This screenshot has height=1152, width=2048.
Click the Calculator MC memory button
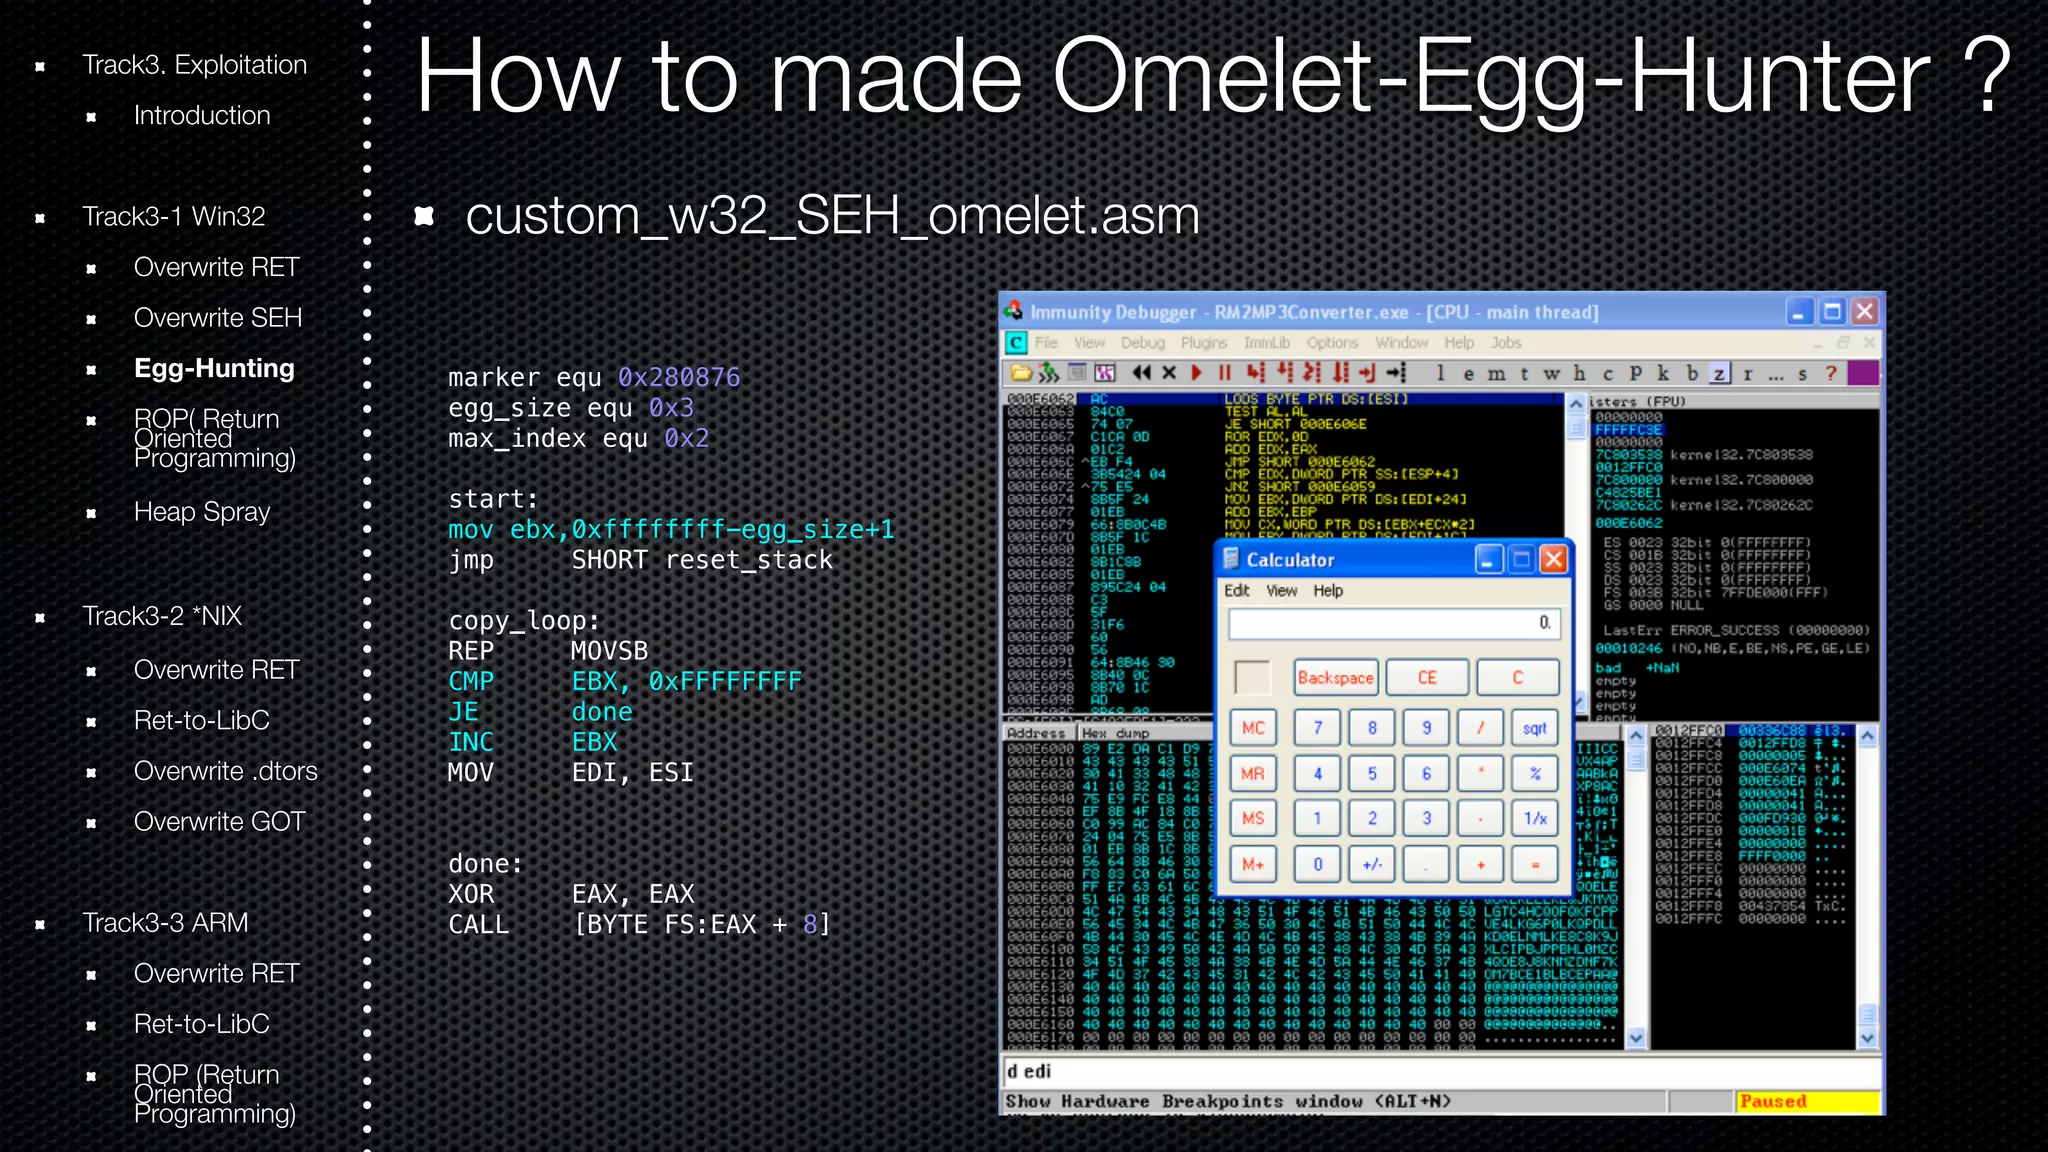[x=1253, y=727]
